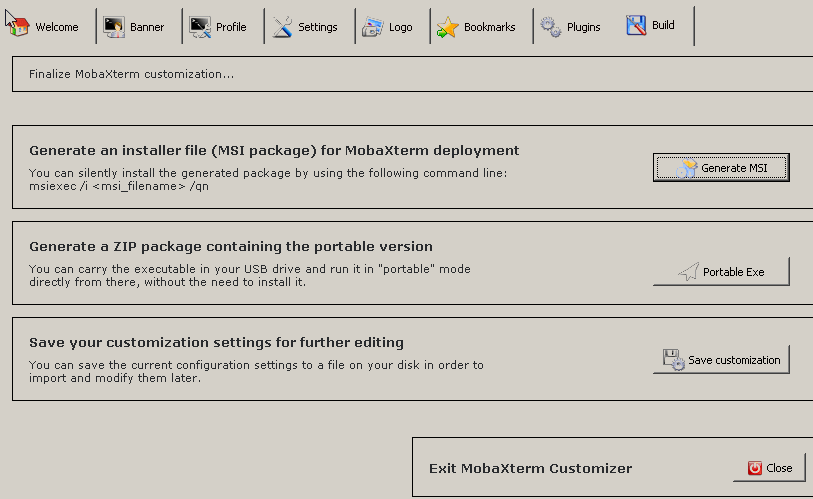Image resolution: width=813 pixels, height=499 pixels.
Task: Click the Finalize MobaXterm customization header text
Action: point(132,74)
